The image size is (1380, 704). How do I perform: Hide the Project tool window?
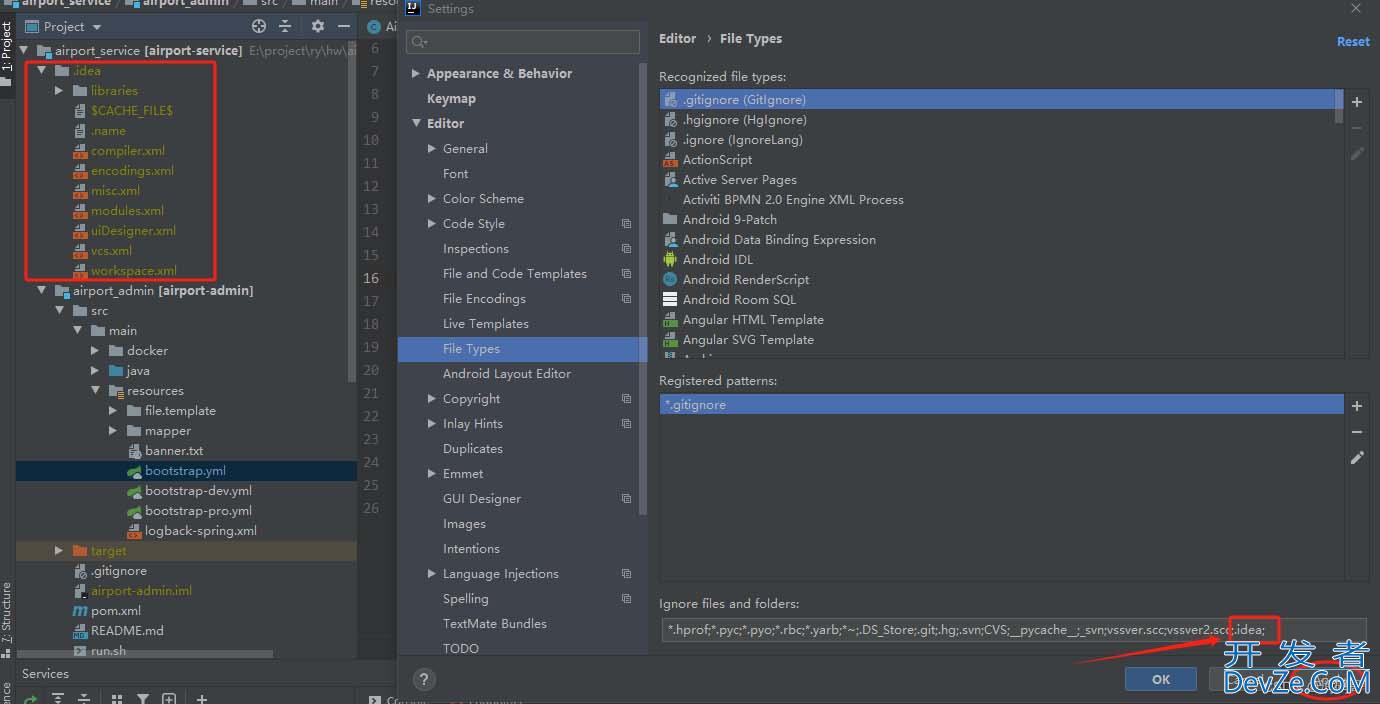342,26
